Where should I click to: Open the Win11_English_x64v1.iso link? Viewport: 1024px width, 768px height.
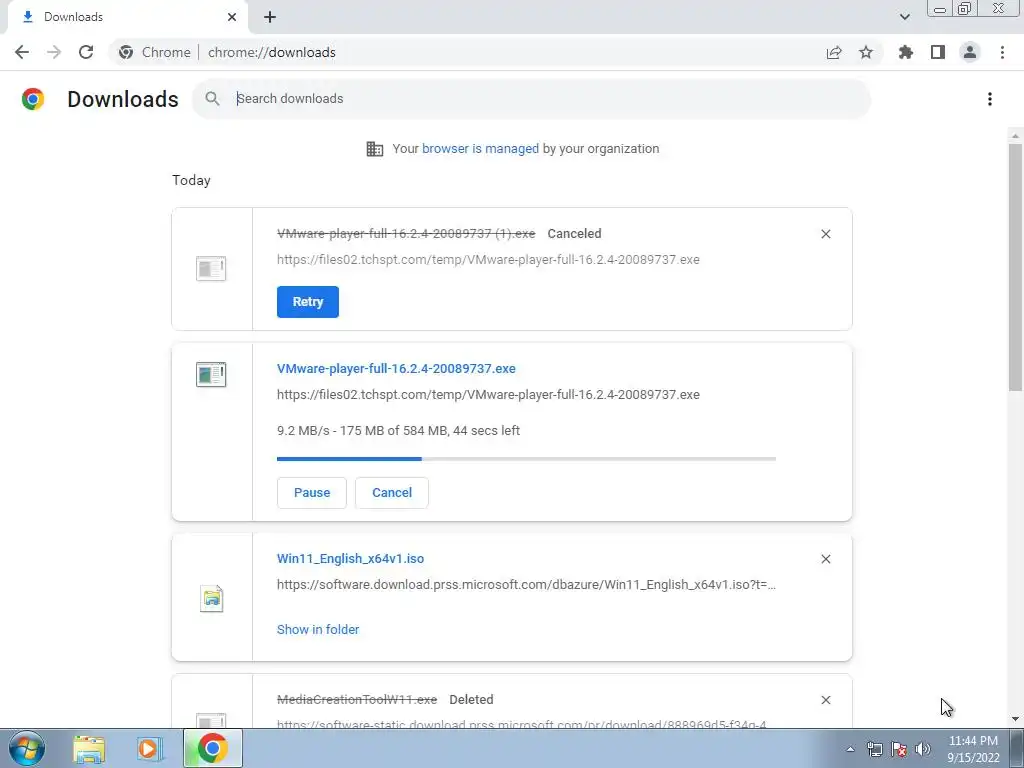[351, 558]
